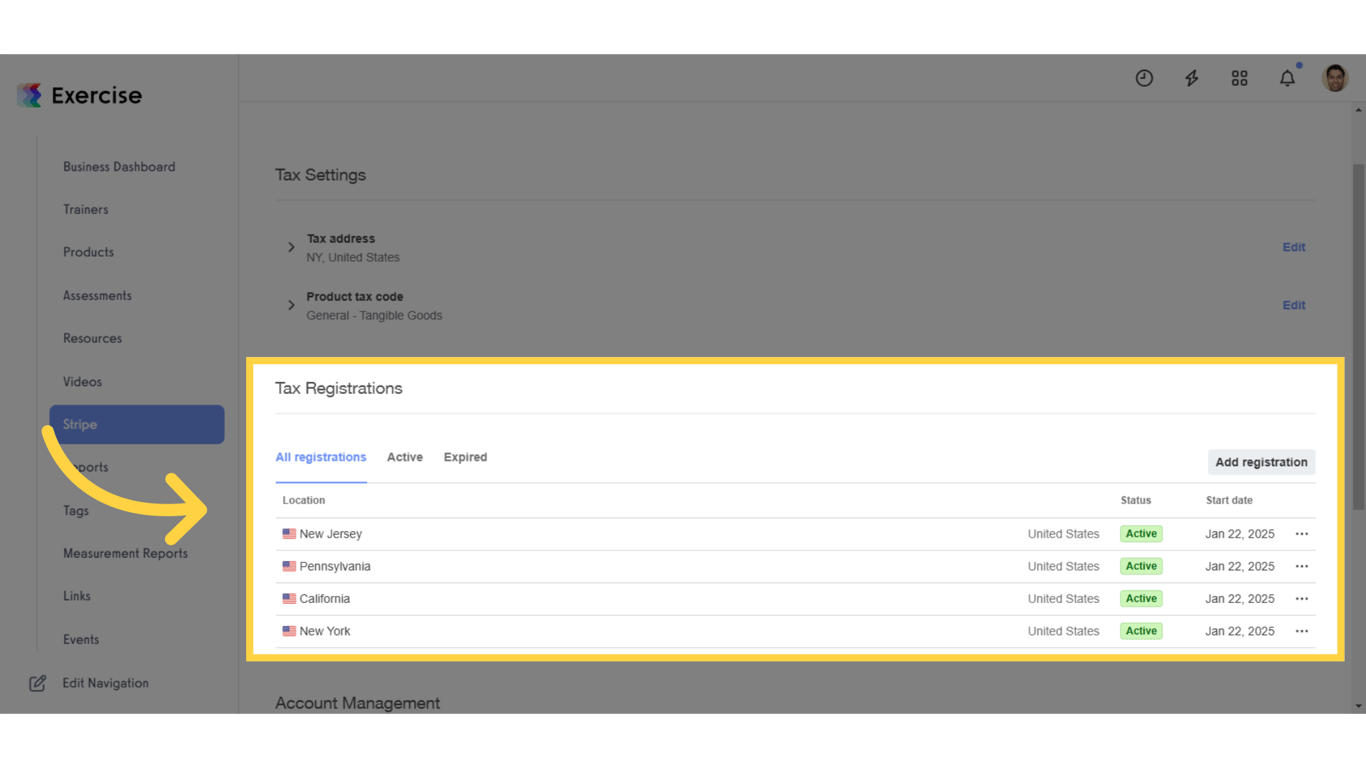Open the apps grid icon
The width and height of the screenshot is (1366, 768).
click(1239, 77)
